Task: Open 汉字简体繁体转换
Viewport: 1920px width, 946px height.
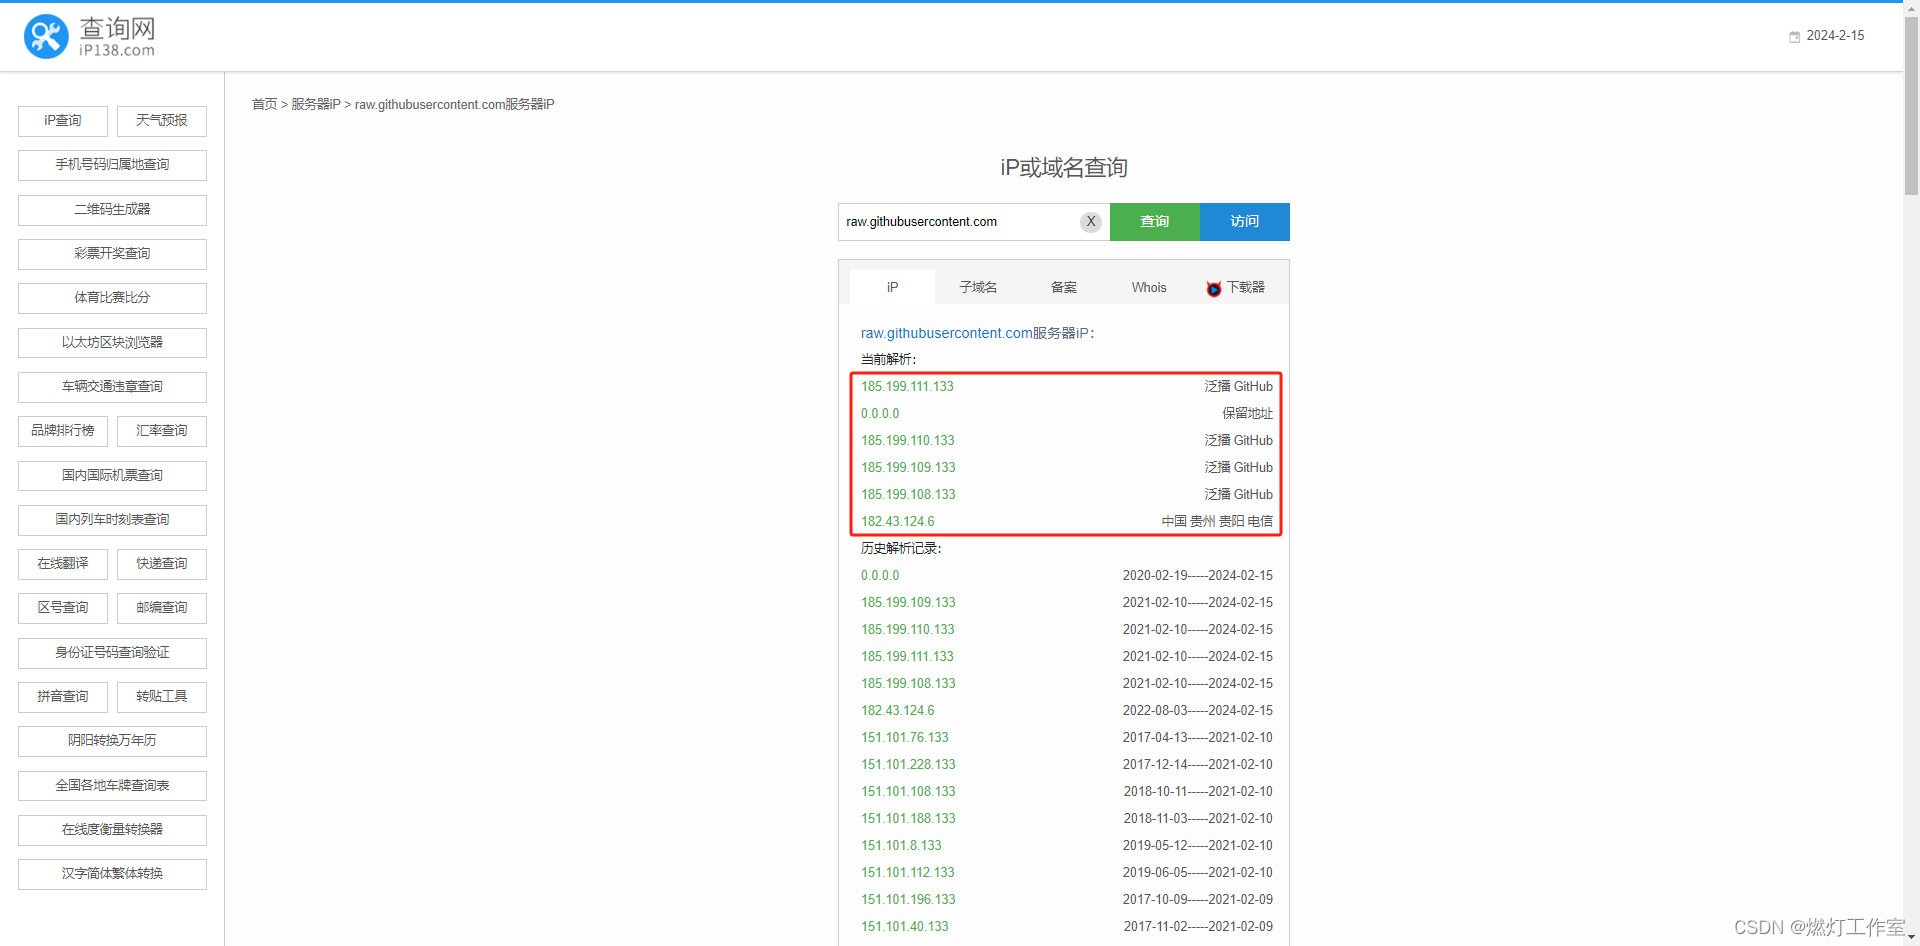Action: tap(112, 874)
